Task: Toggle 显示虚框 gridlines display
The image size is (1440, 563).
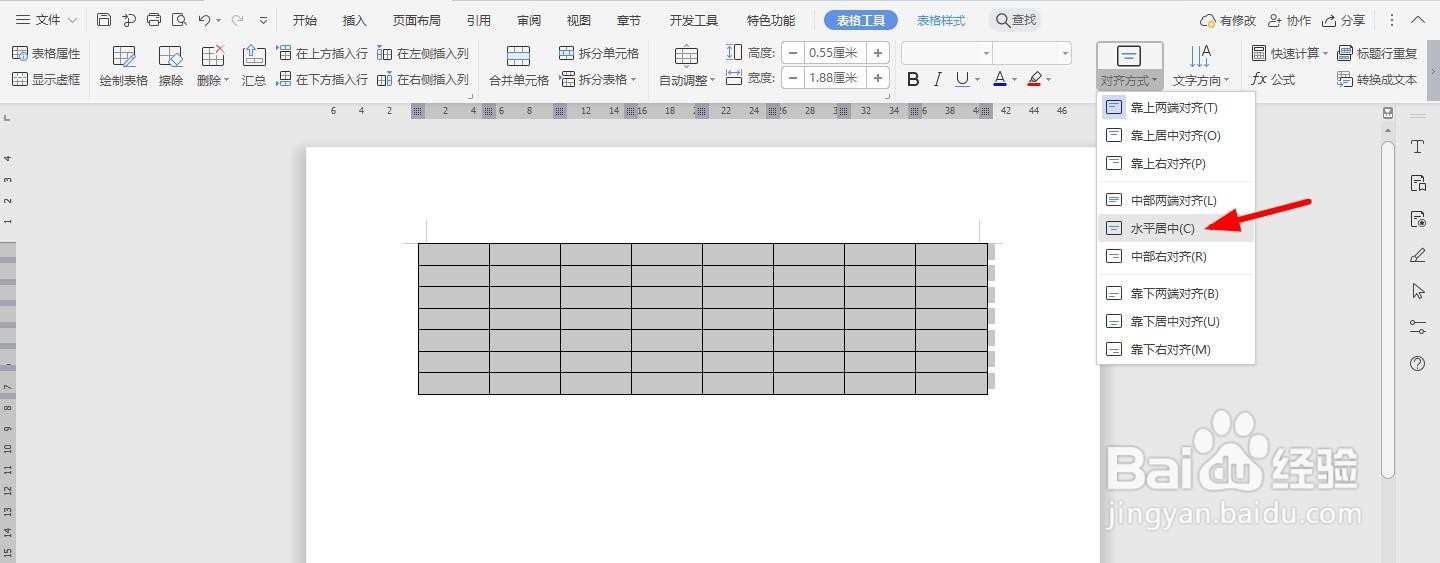Action: (46, 79)
